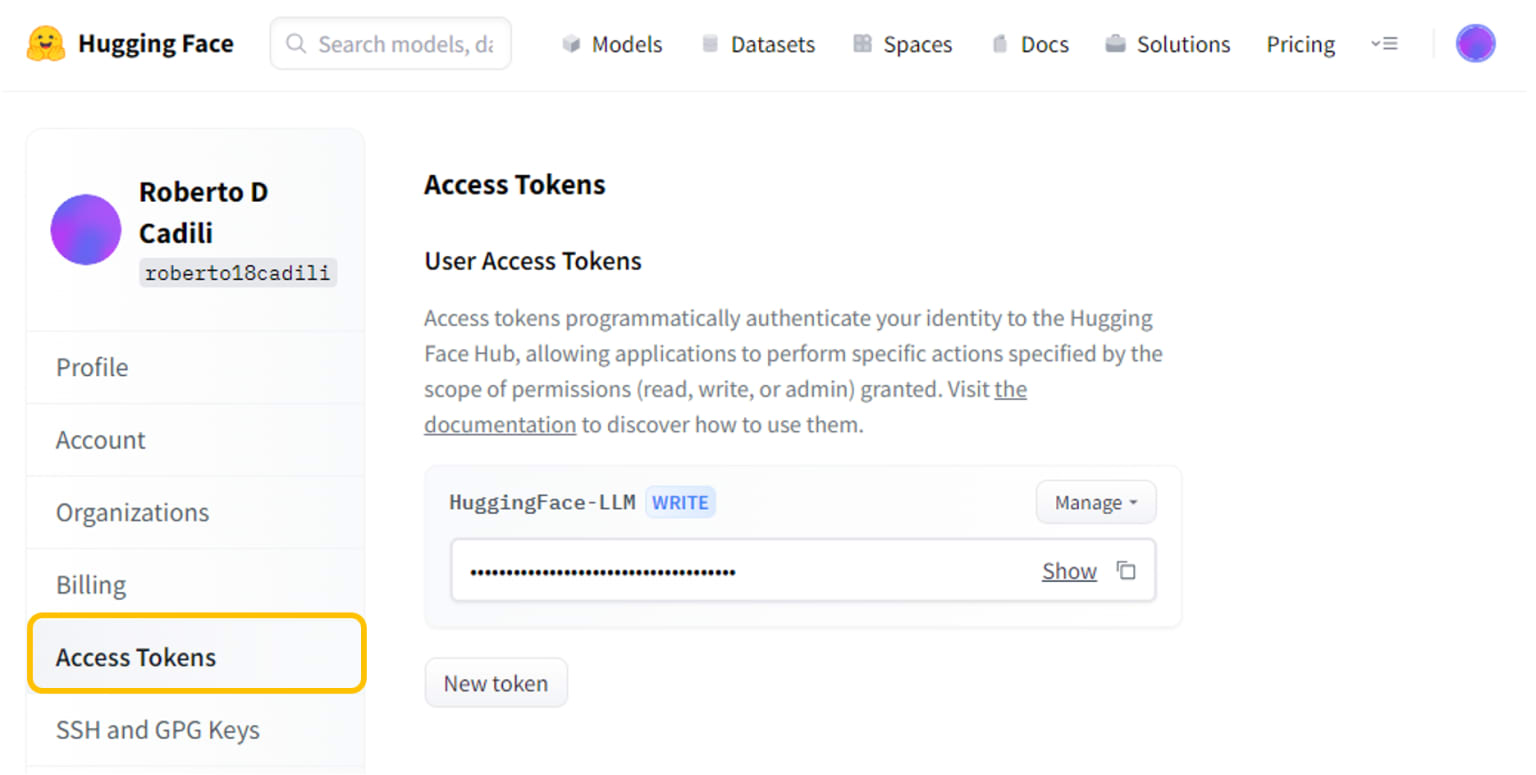Click the Hugging Face emoji logo
1536x775 pixels.
click(46, 44)
